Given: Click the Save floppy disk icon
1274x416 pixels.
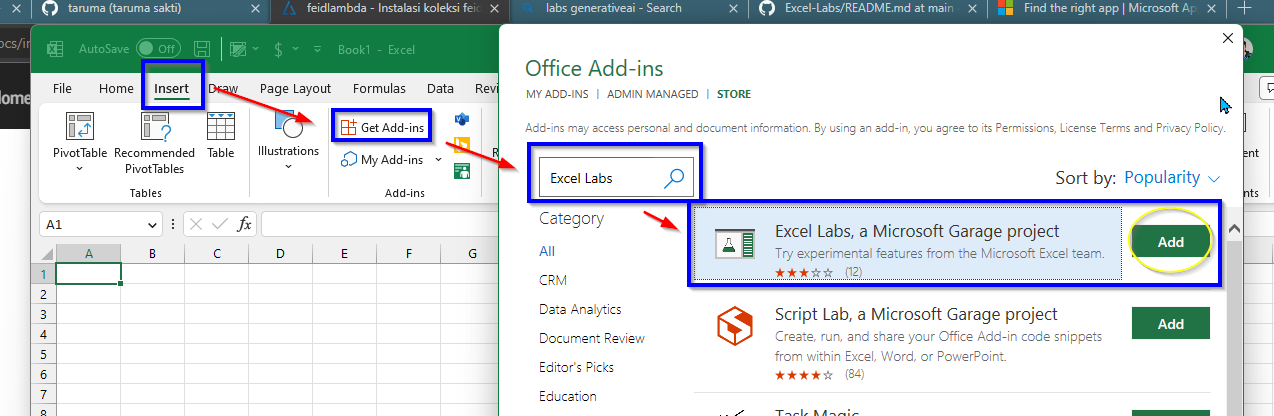Looking at the screenshot, I should (x=201, y=48).
